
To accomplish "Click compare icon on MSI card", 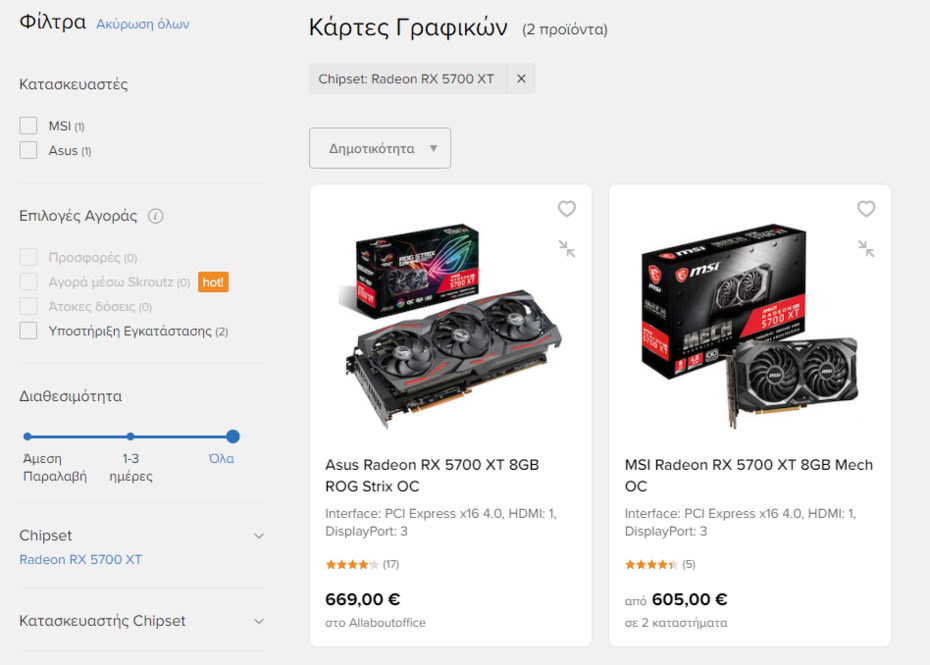I will click(866, 248).
